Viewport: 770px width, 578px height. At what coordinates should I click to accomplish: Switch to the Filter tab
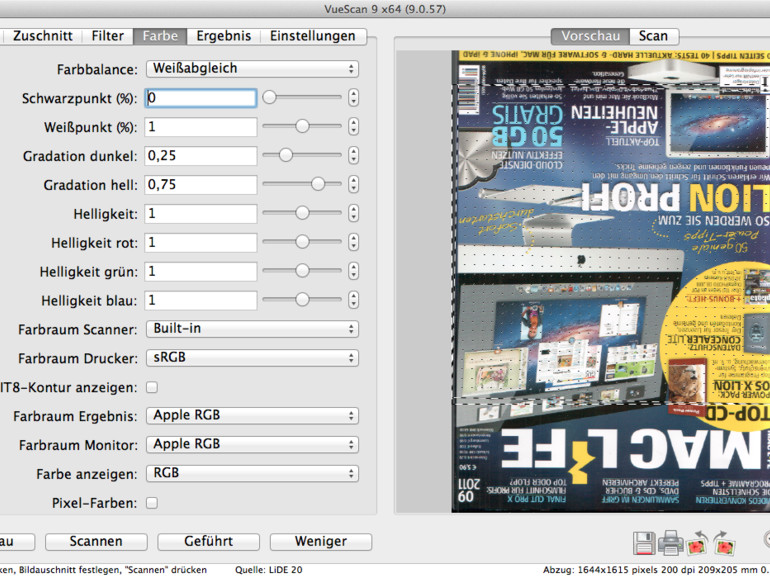click(x=108, y=36)
